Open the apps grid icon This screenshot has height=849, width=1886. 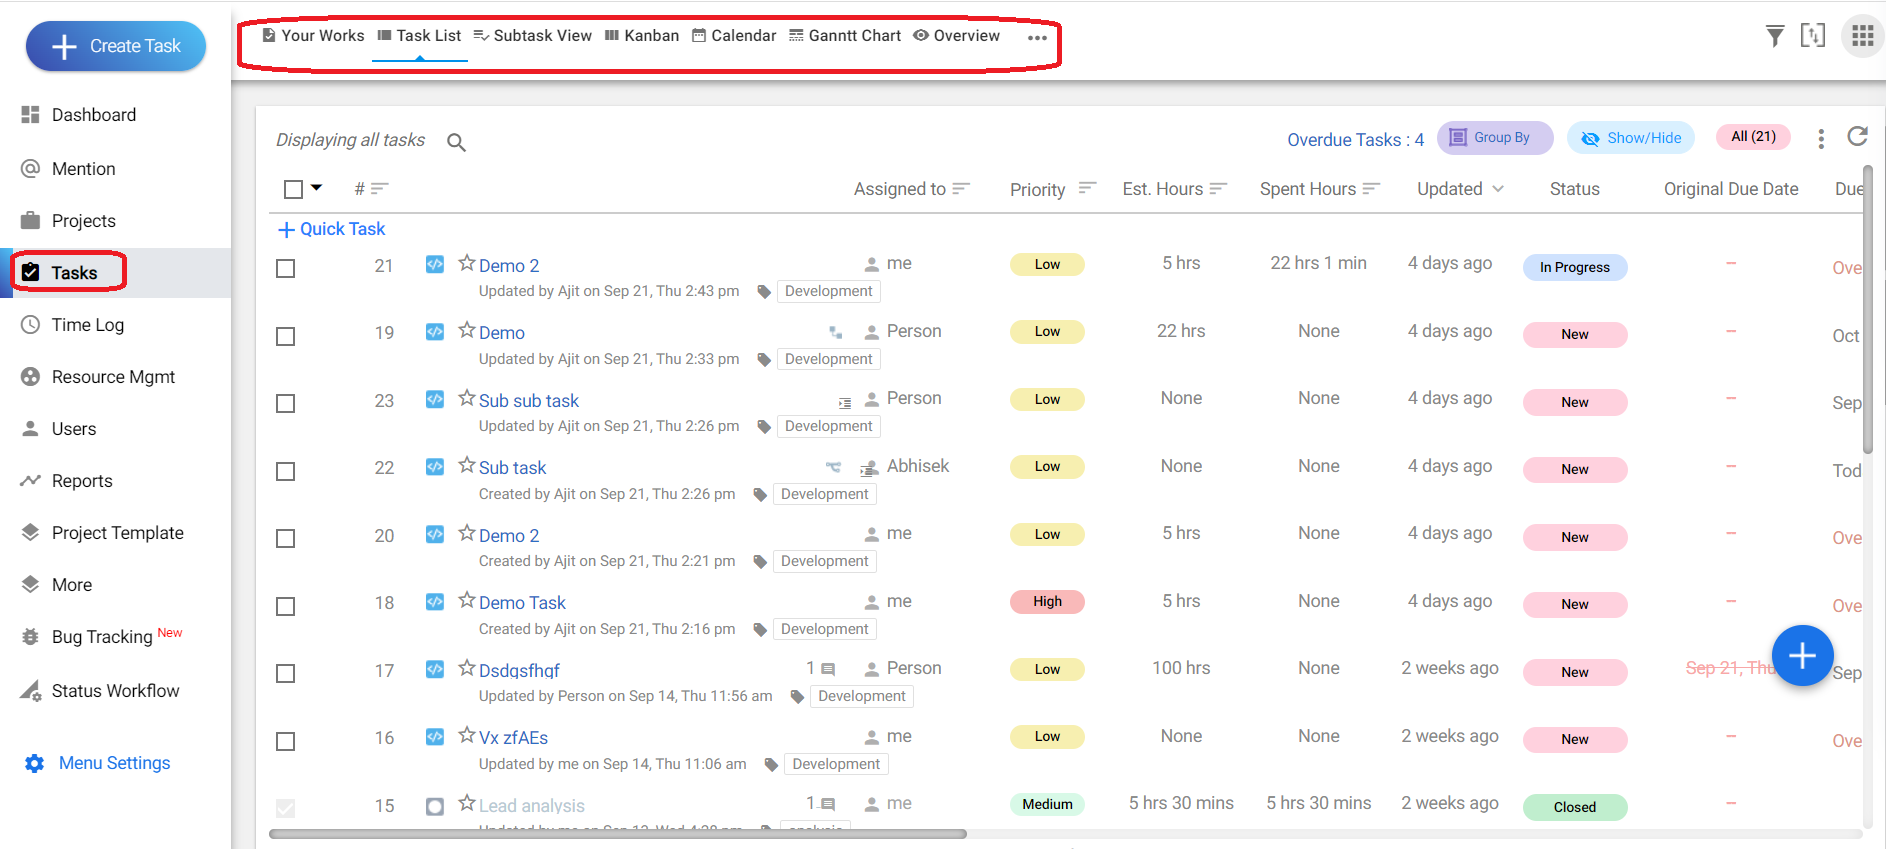click(x=1862, y=36)
